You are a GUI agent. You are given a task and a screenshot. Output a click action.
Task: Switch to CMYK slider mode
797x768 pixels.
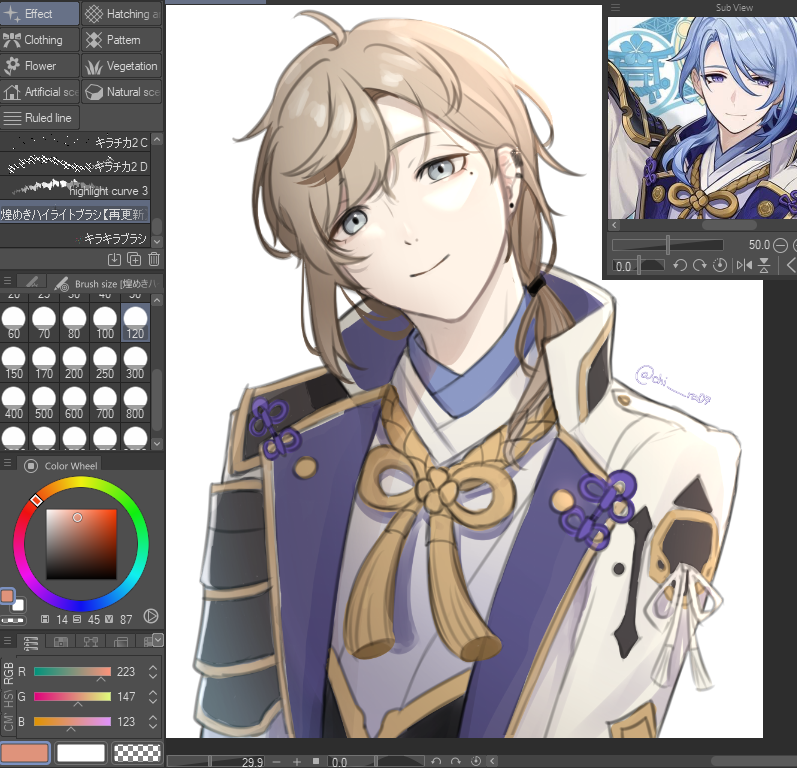8,723
